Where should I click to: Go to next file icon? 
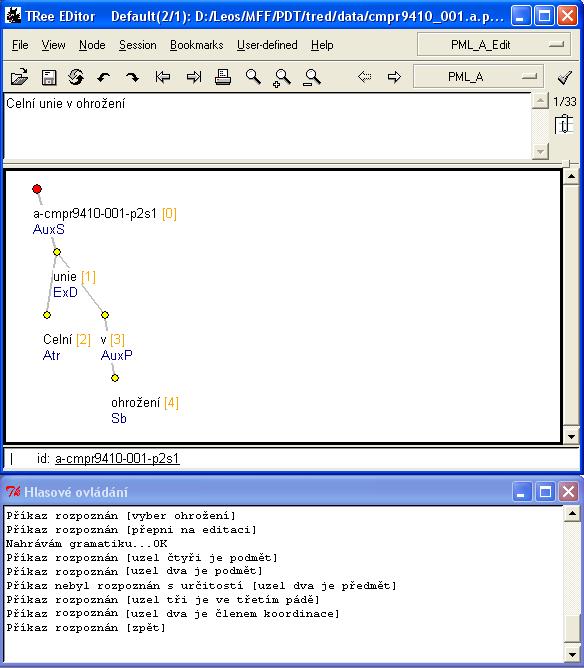coord(194,77)
